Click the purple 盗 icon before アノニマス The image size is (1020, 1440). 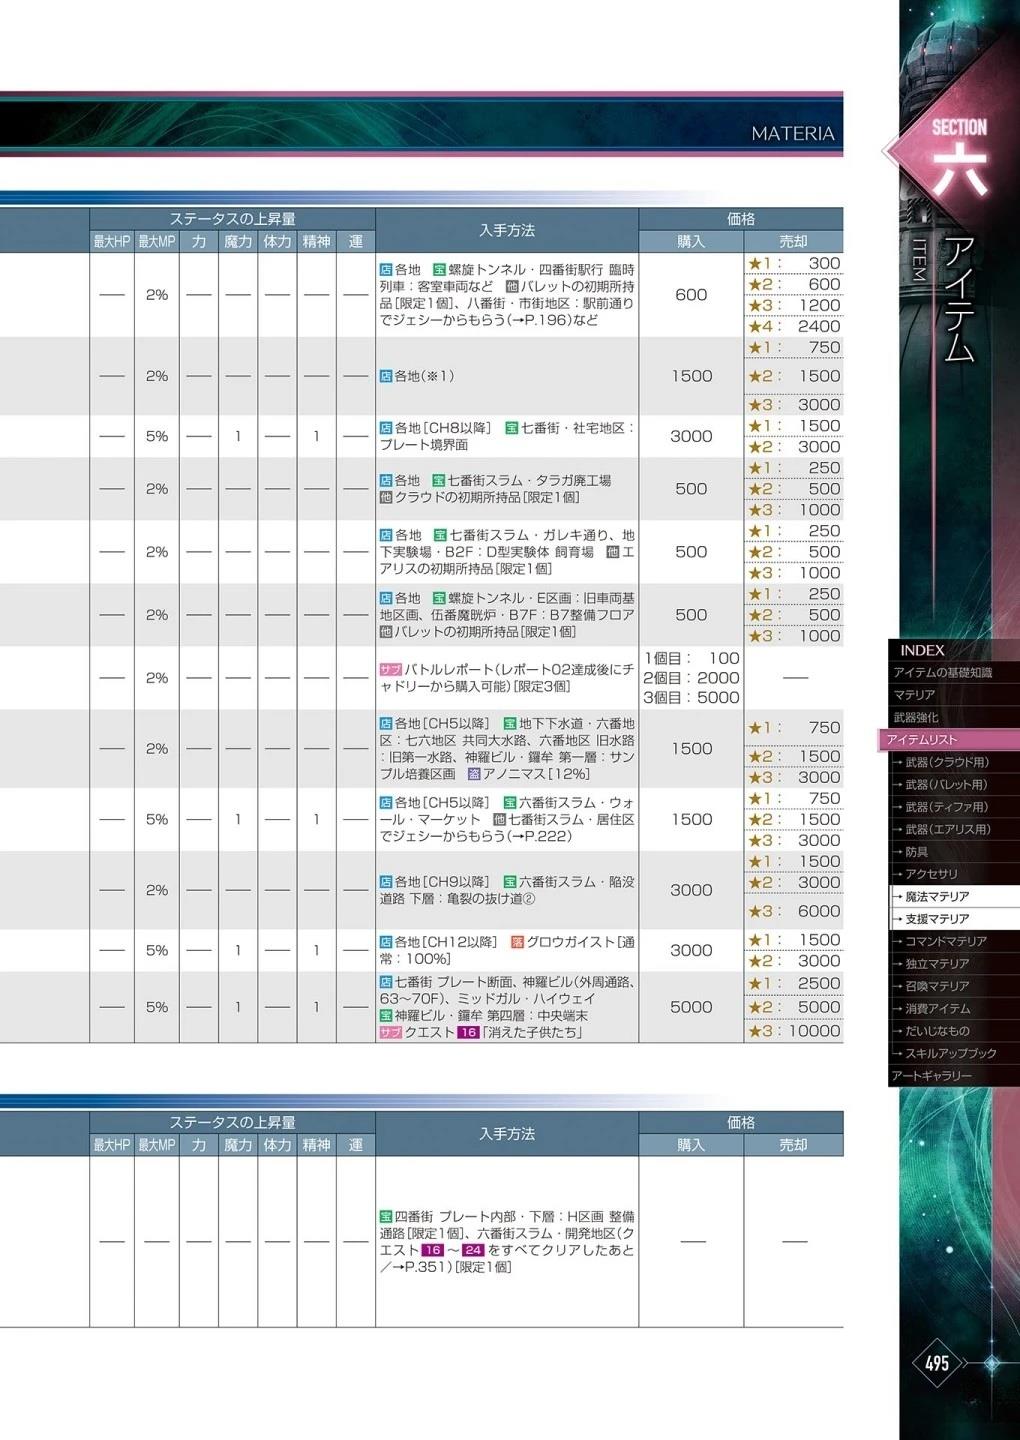[474, 774]
